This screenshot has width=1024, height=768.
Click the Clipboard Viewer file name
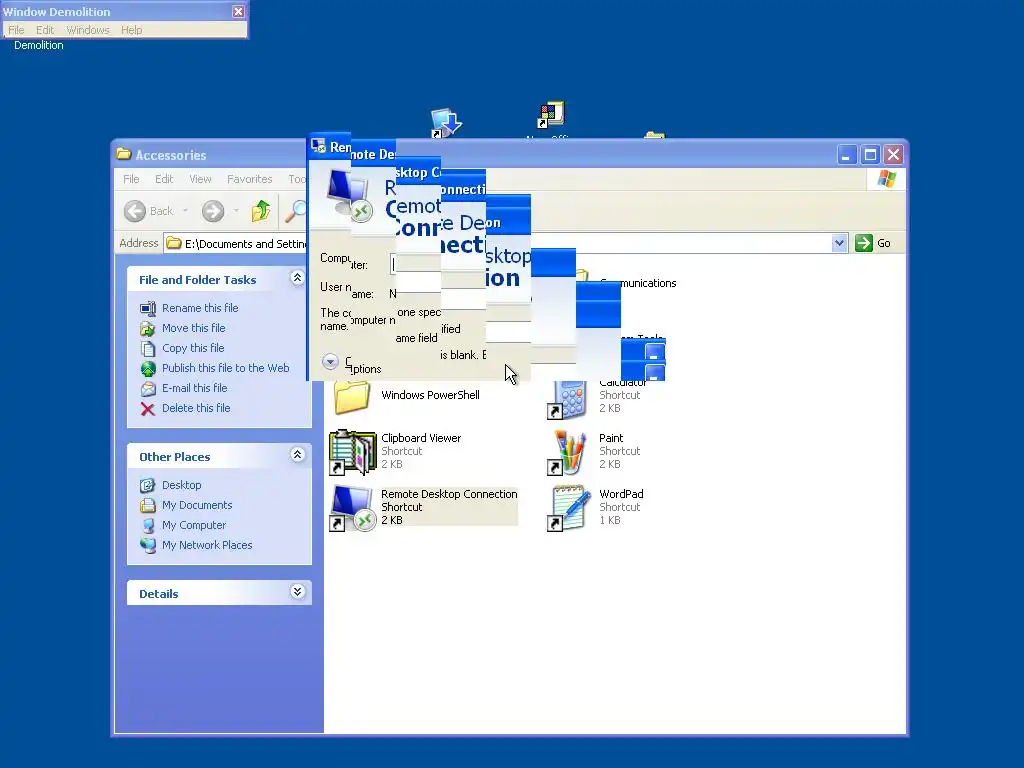421,438
